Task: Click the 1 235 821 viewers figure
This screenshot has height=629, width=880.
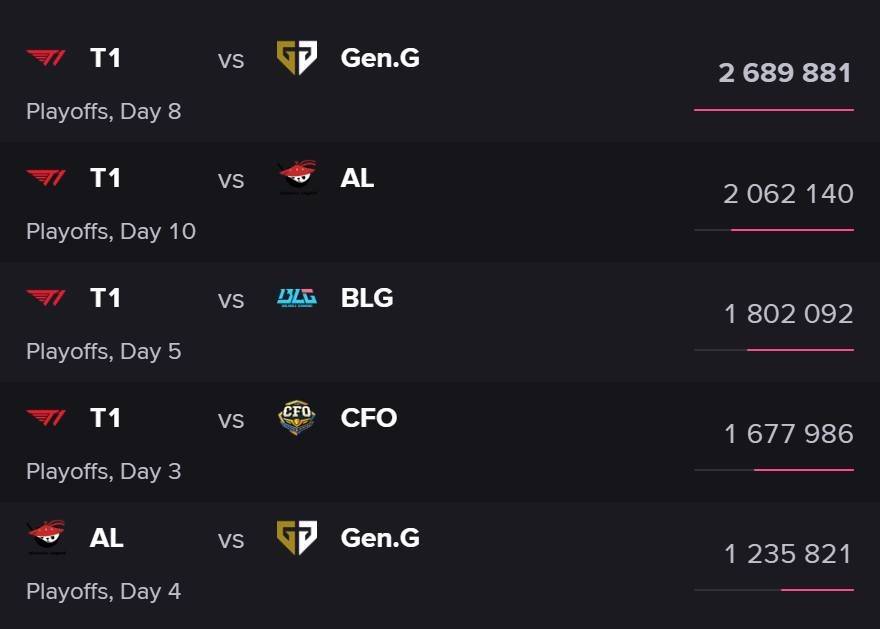Action: coord(789,554)
